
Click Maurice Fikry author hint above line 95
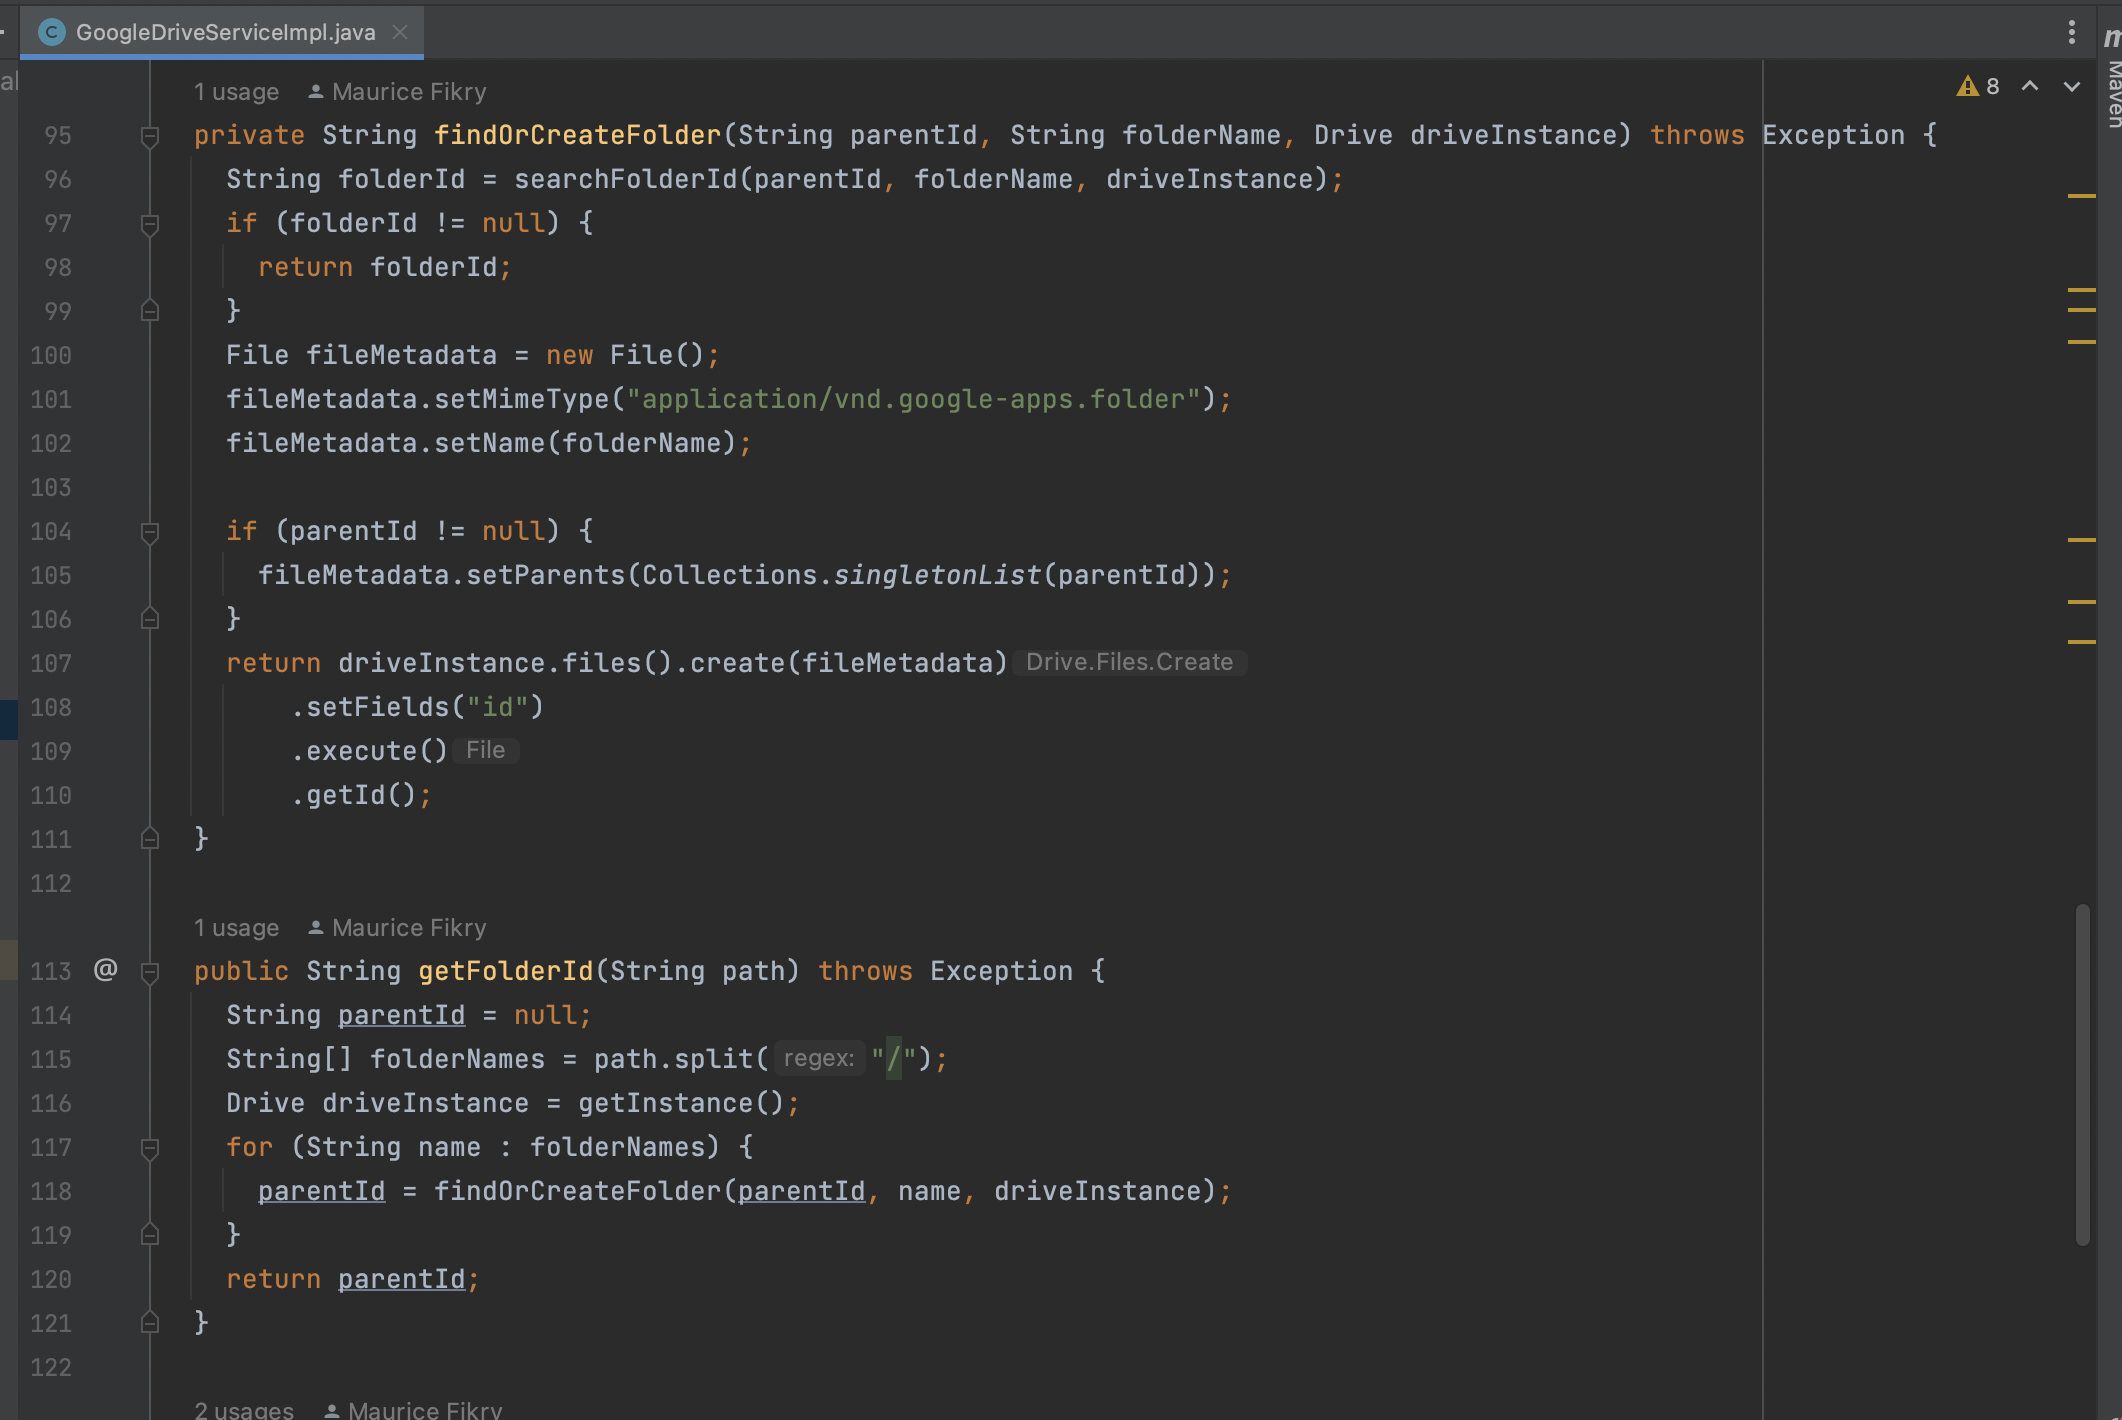point(397,92)
